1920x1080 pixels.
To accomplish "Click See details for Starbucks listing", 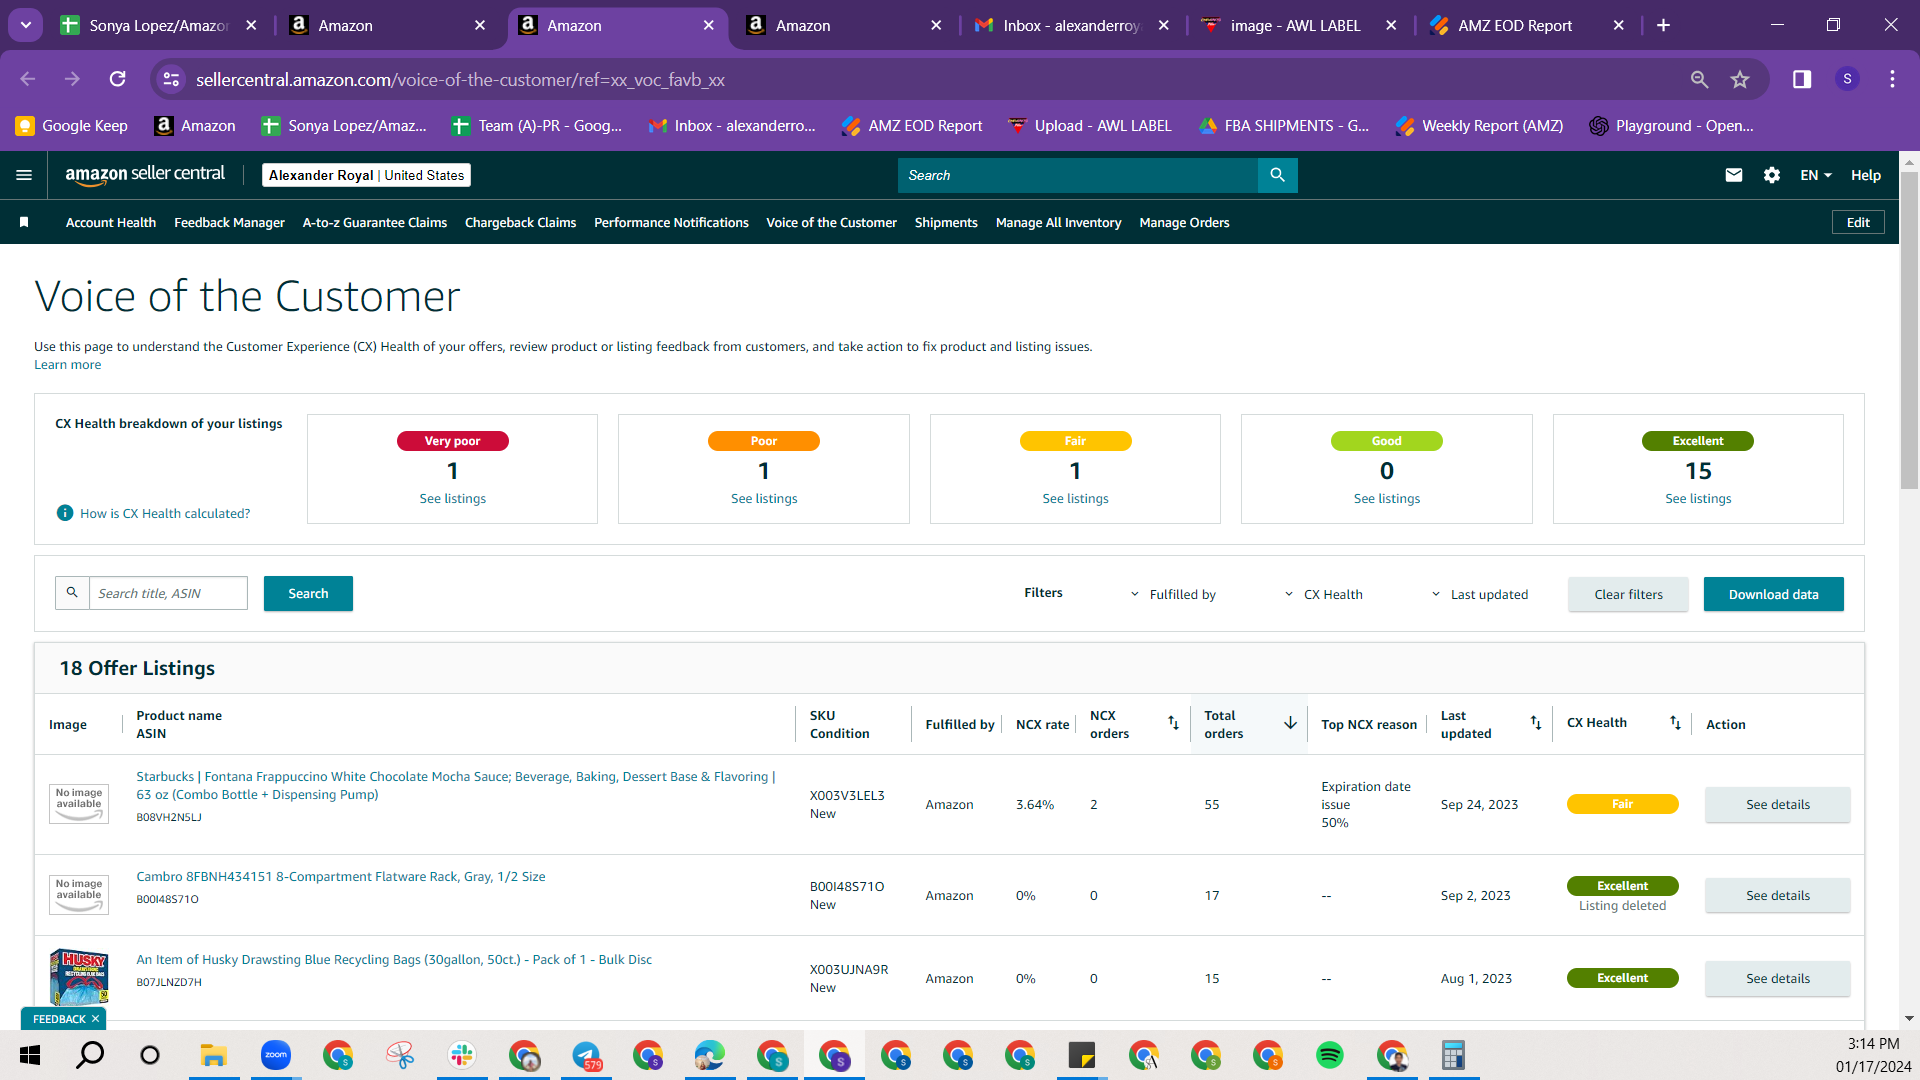I will [x=1777, y=804].
